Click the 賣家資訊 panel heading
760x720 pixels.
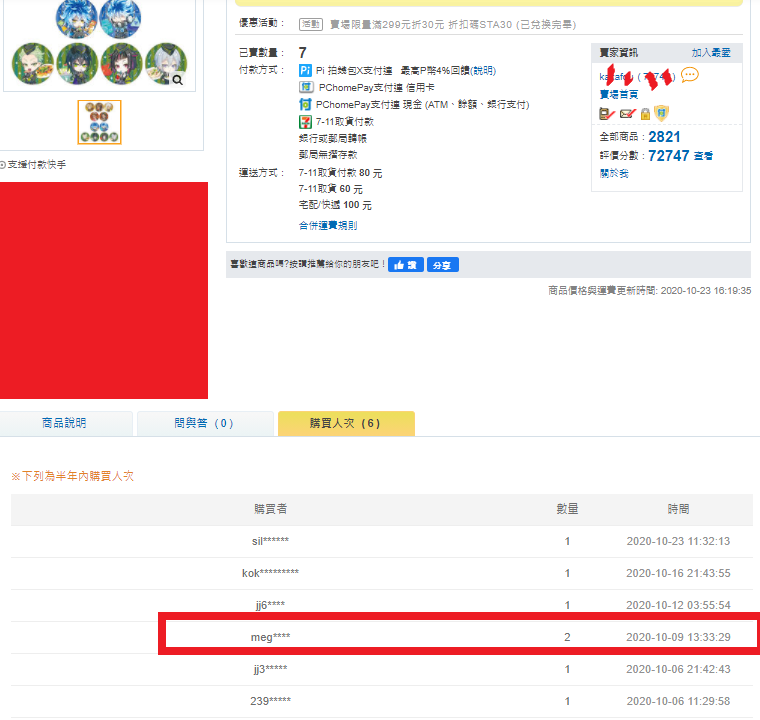click(x=618, y=53)
